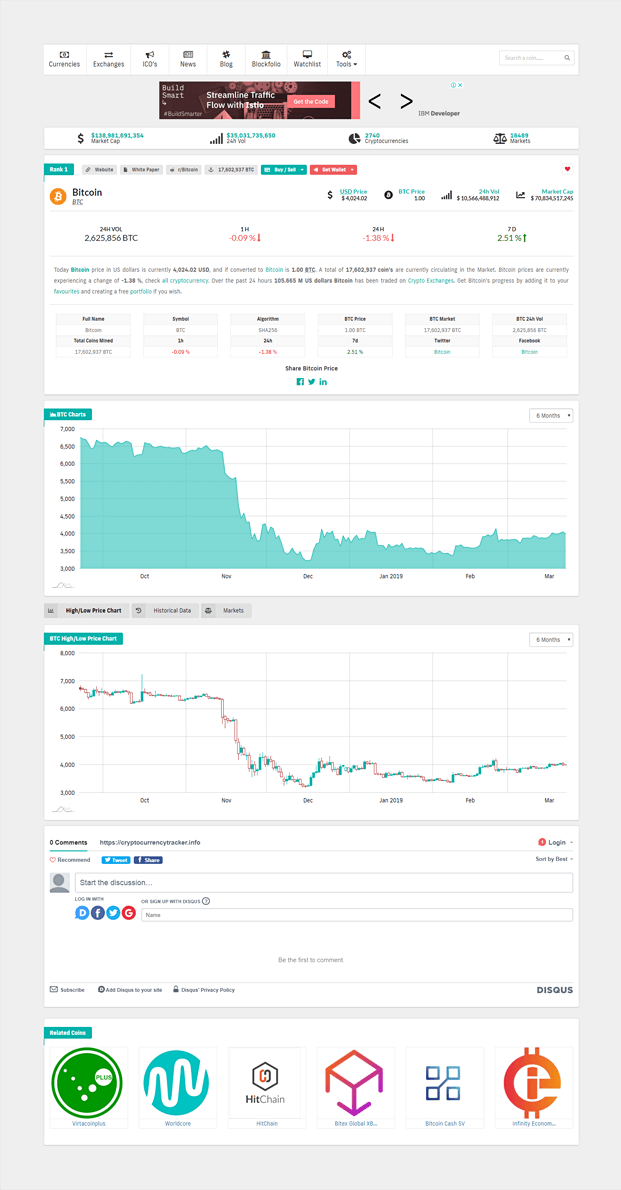The image size is (621, 1190).
Task: Open the Exchanges nav item
Action: coord(109,59)
